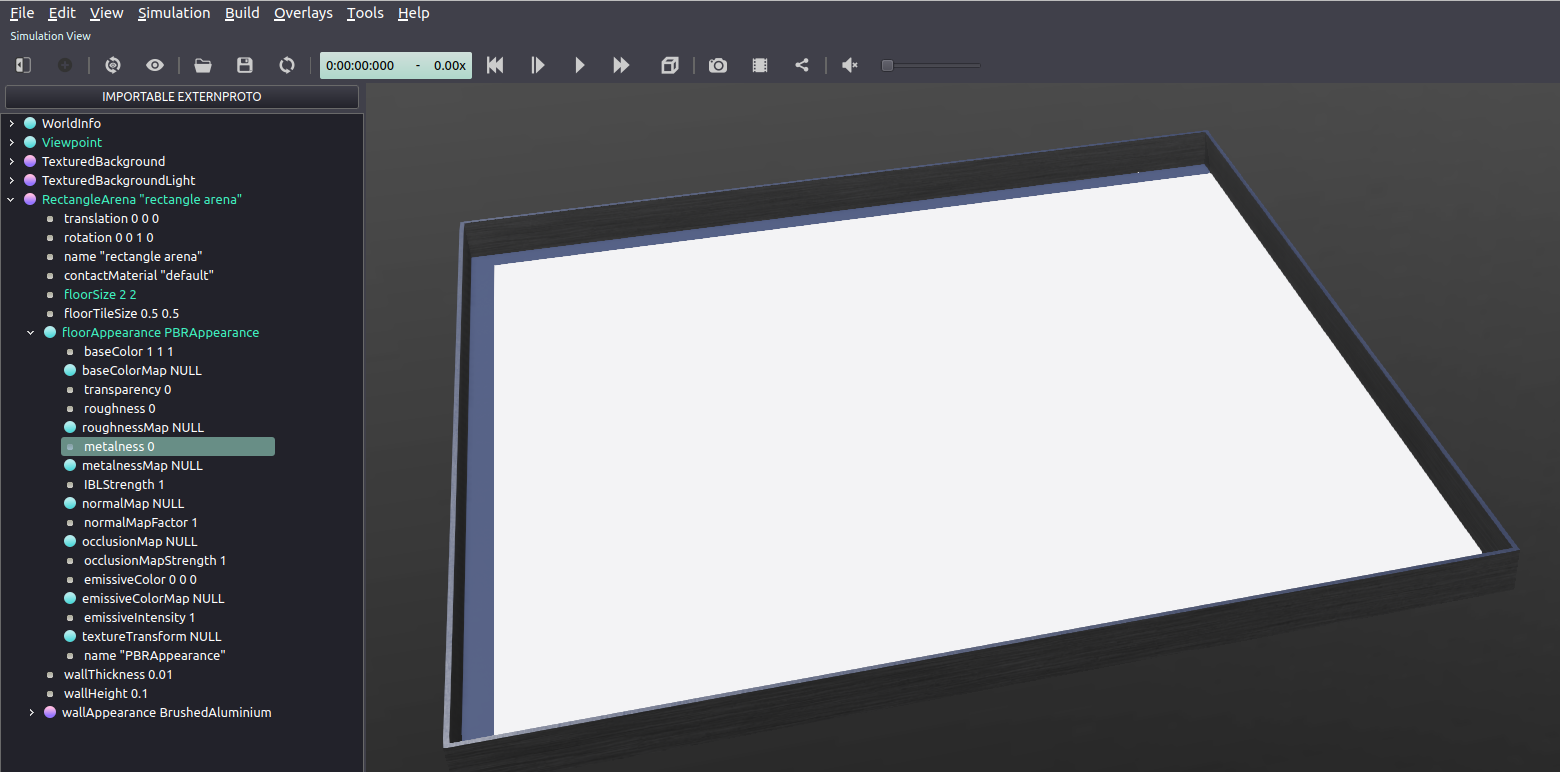1560x772 pixels.
Task: Expand the WorldInfo node
Action: [x=11, y=123]
